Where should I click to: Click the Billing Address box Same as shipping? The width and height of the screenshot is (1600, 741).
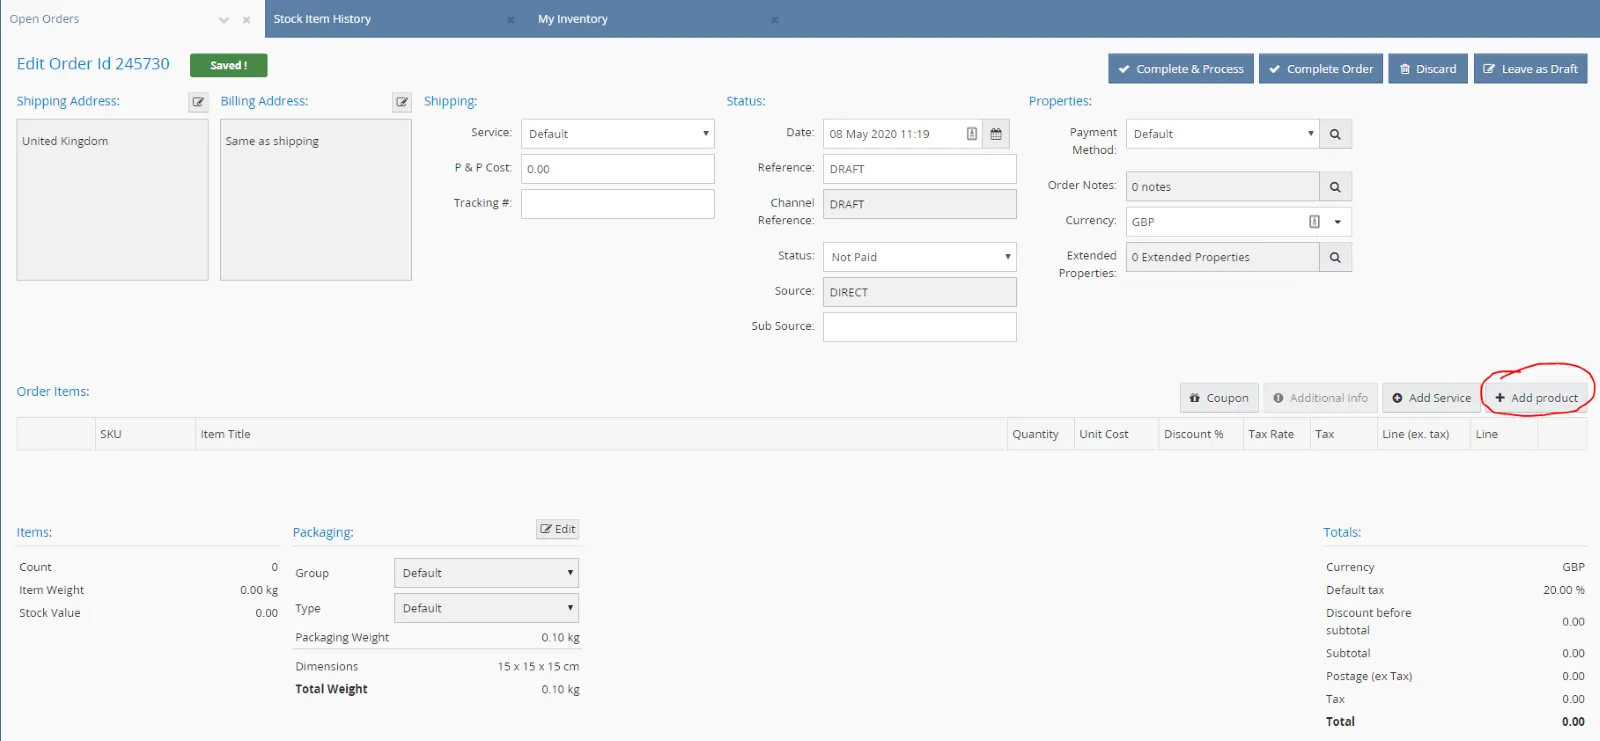point(316,200)
